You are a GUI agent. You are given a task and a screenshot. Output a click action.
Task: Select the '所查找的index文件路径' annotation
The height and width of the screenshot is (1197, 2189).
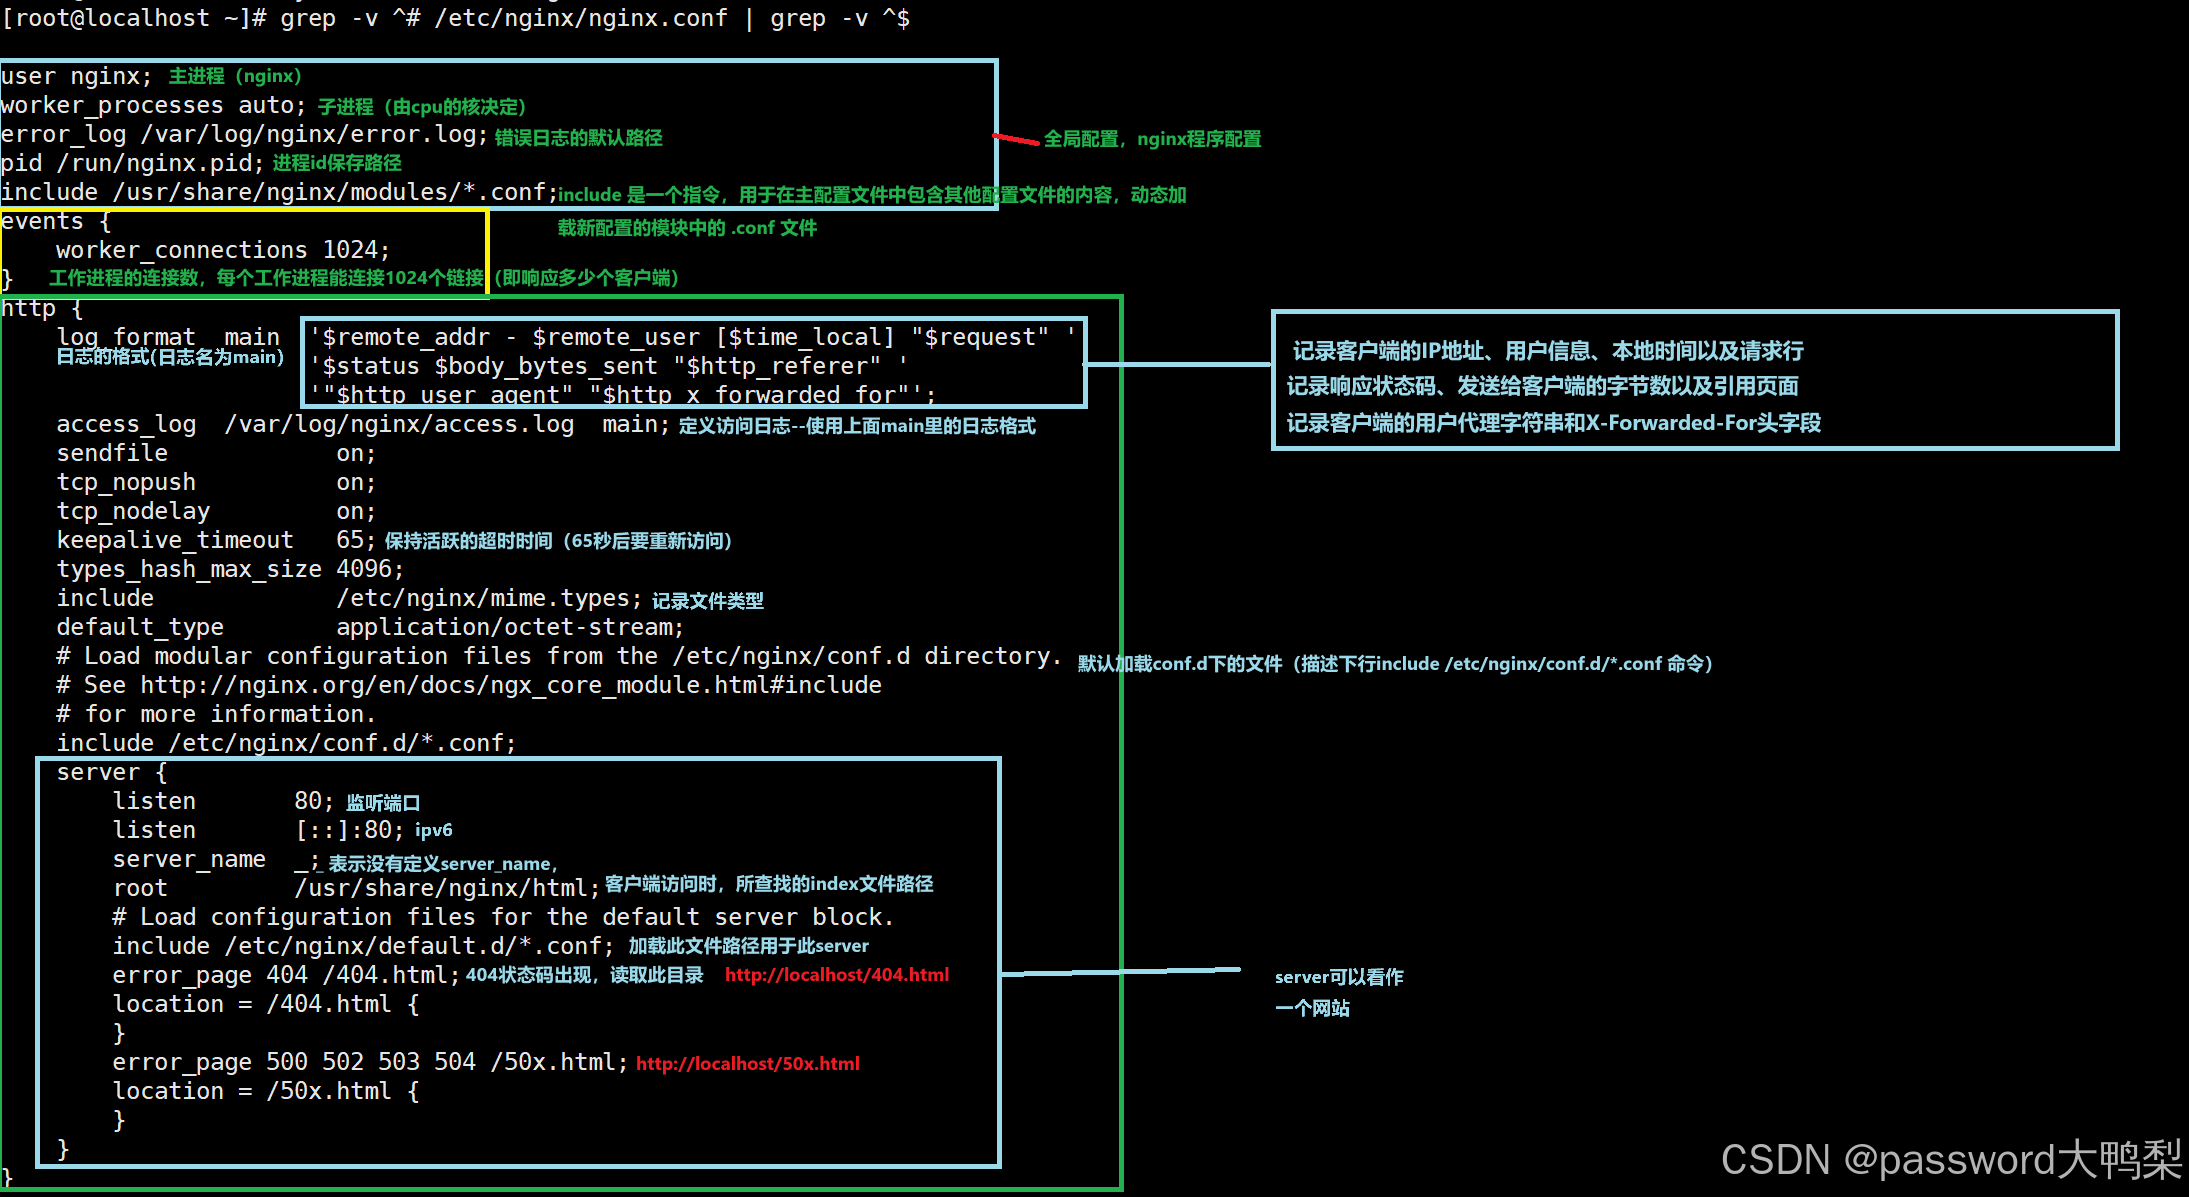click(769, 884)
